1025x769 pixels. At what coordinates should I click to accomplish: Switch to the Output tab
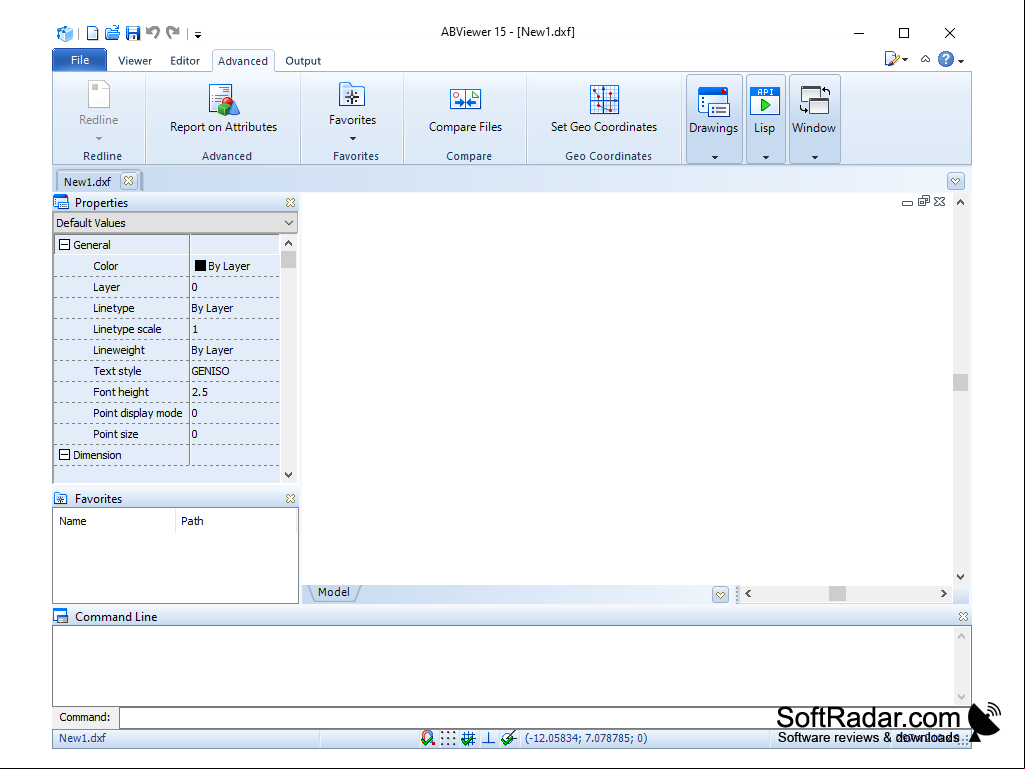tap(303, 61)
